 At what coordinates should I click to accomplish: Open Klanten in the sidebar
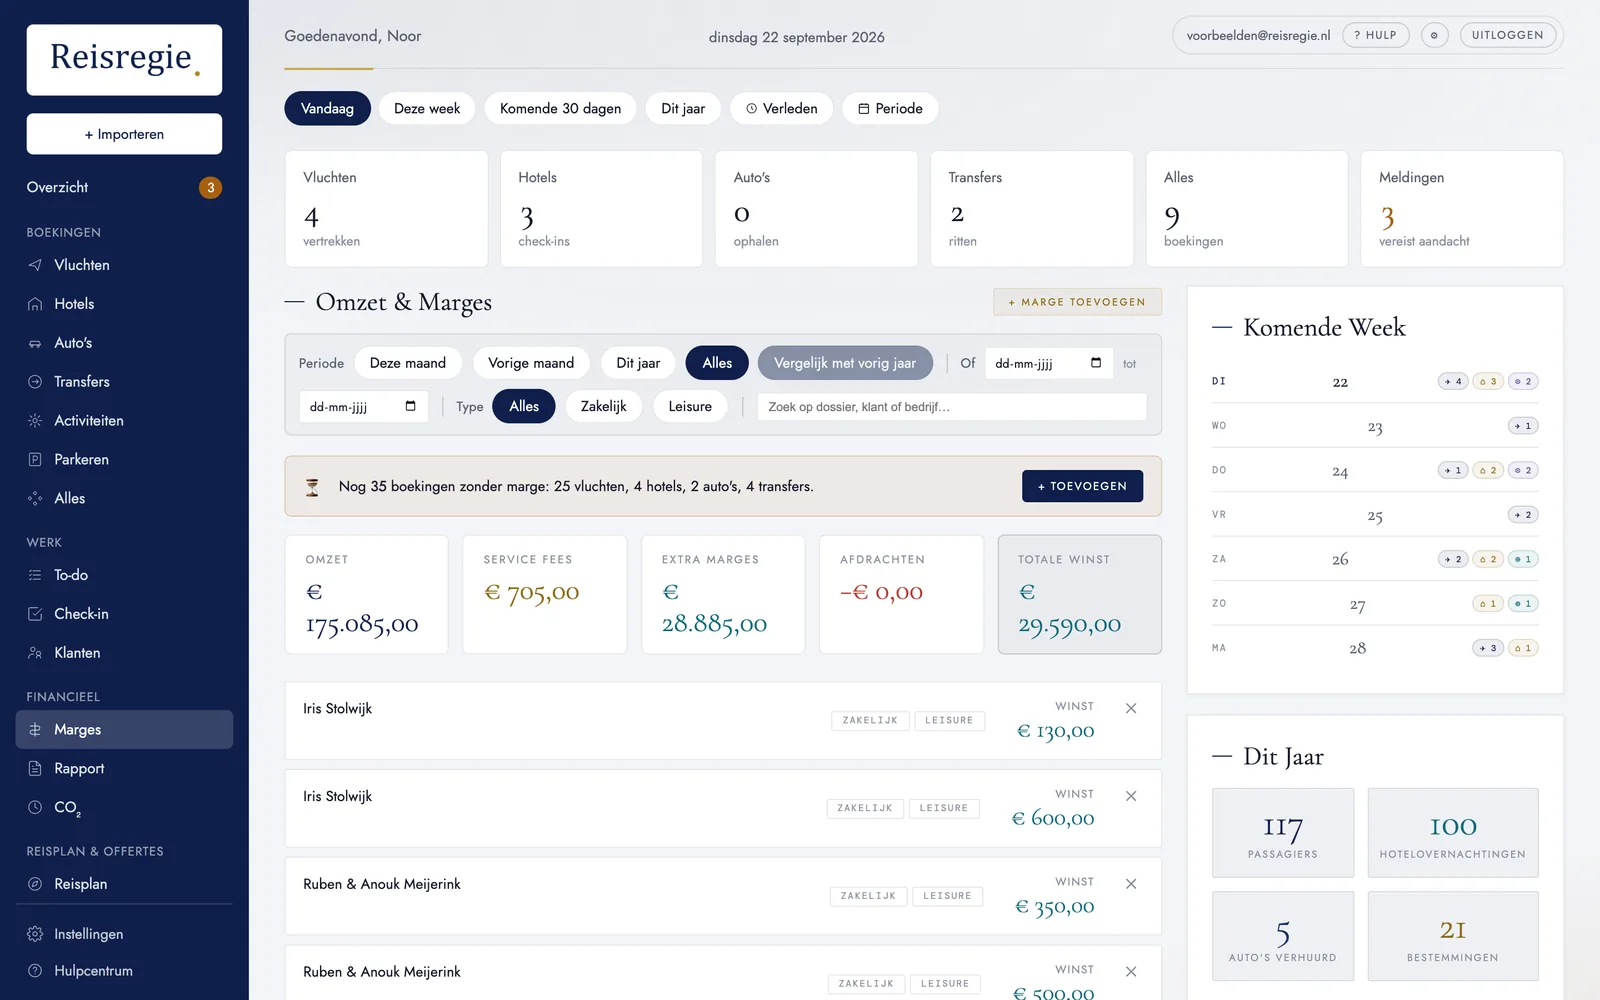pyautogui.click(x=124, y=653)
